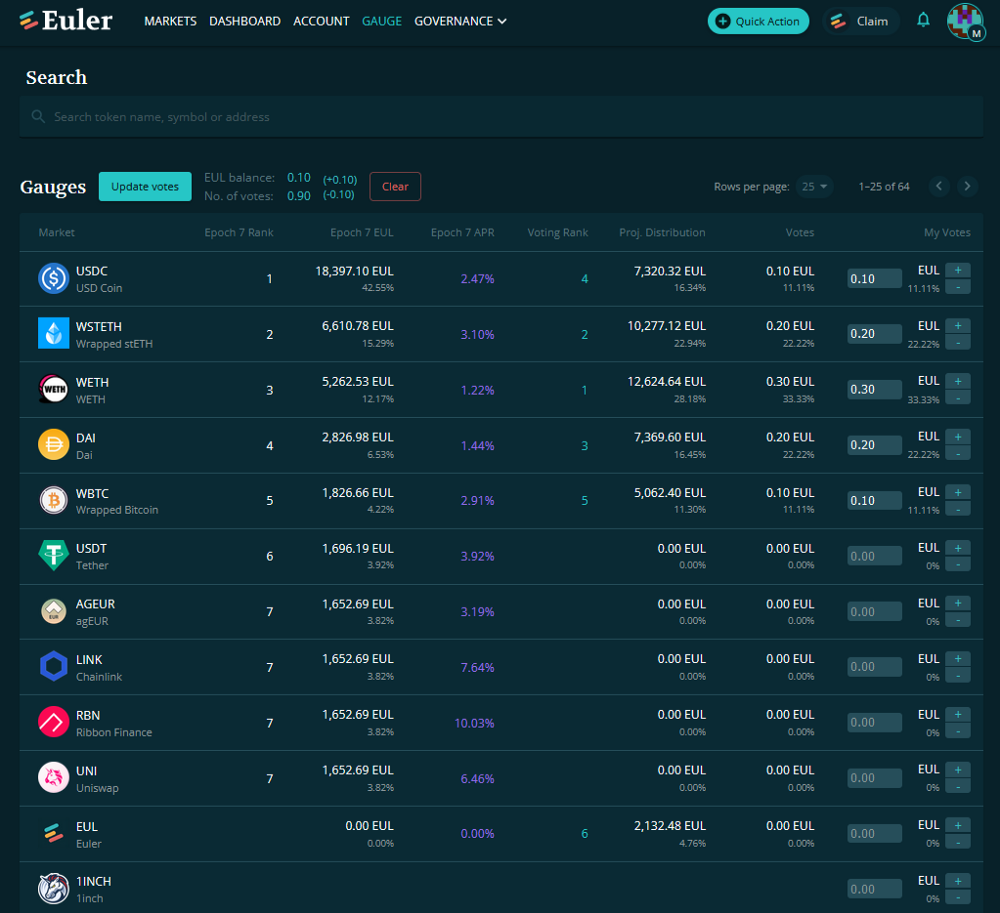Open the notifications bell
The image size is (1000, 913).
pyautogui.click(x=923, y=20)
